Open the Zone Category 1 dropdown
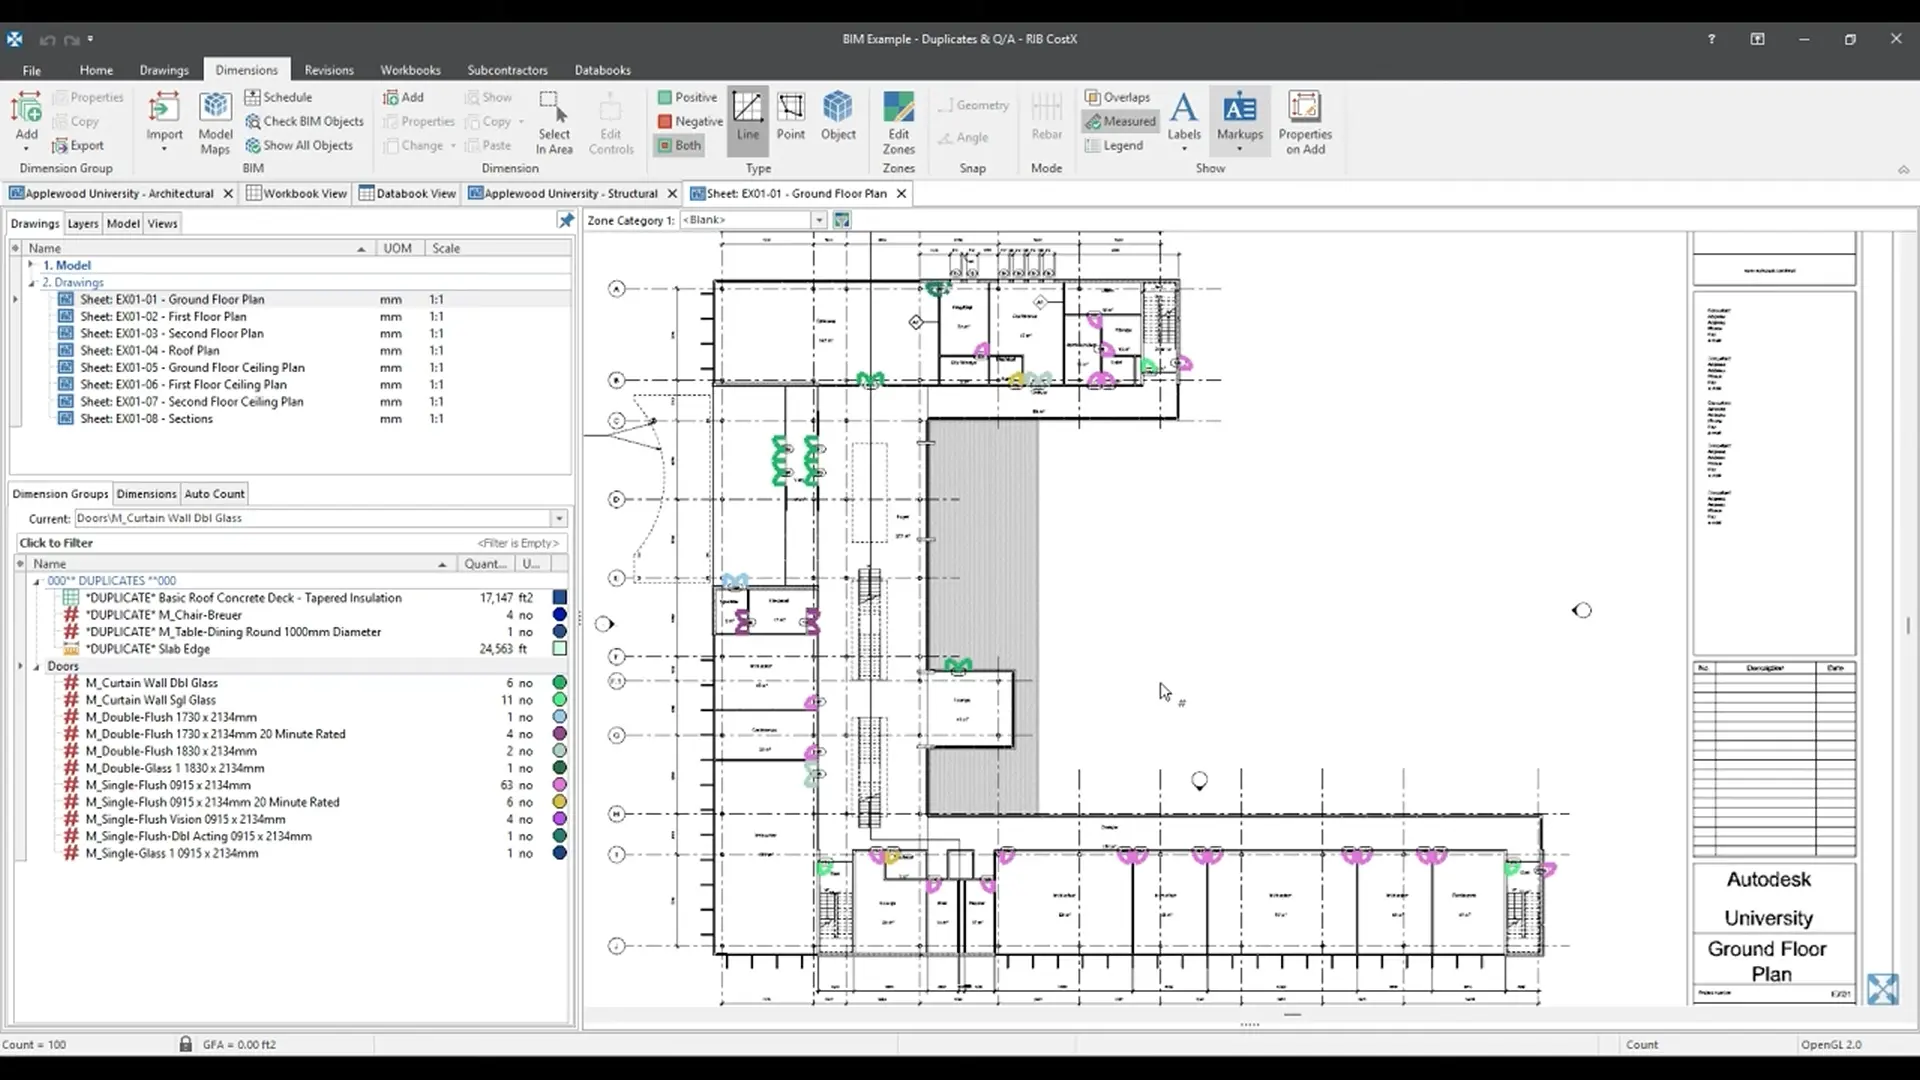Viewport: 1920px width, 1080px height. click(x=819, y=220)
